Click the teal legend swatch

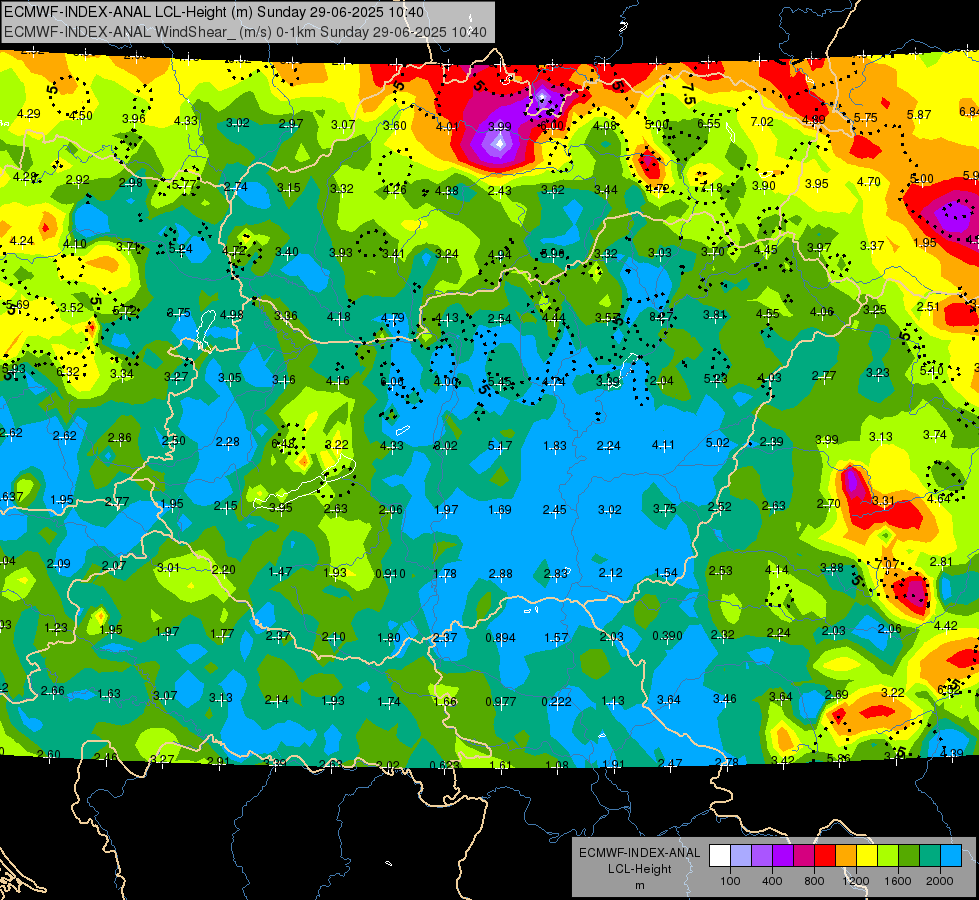929,856
